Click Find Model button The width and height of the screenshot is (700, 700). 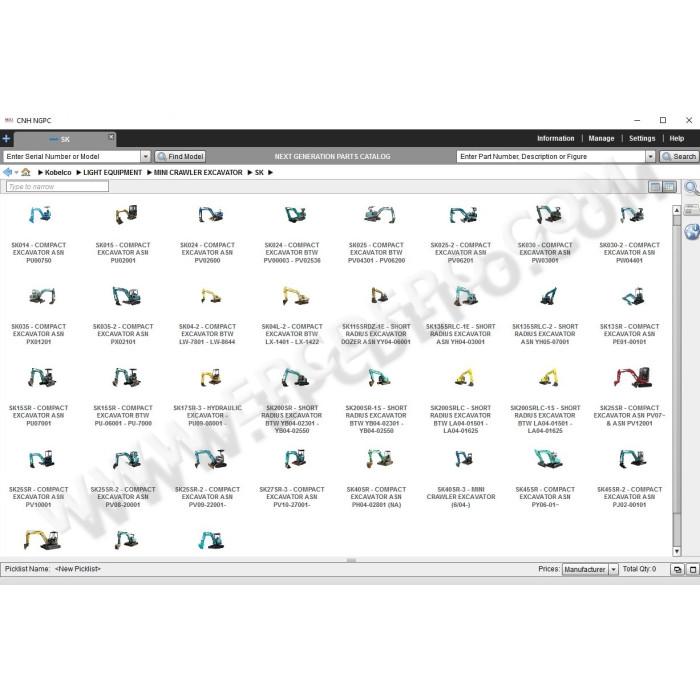pos(180,156)
